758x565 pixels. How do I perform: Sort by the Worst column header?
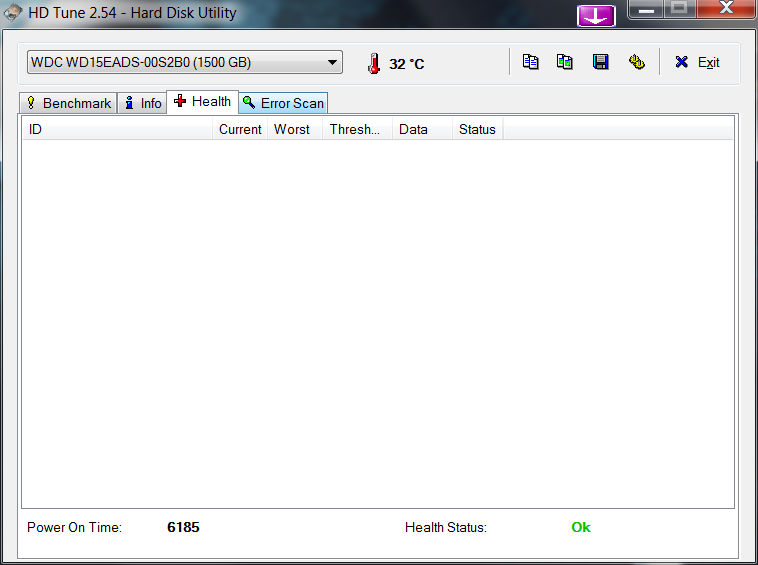tap(295, 129)
